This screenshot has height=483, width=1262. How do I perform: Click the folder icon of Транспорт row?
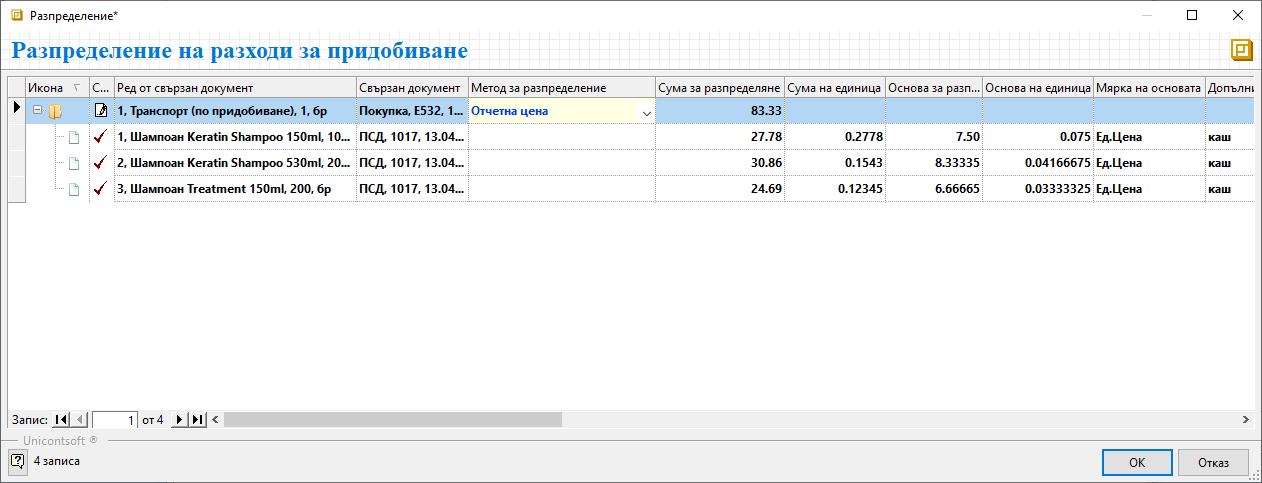pos(56,111)
